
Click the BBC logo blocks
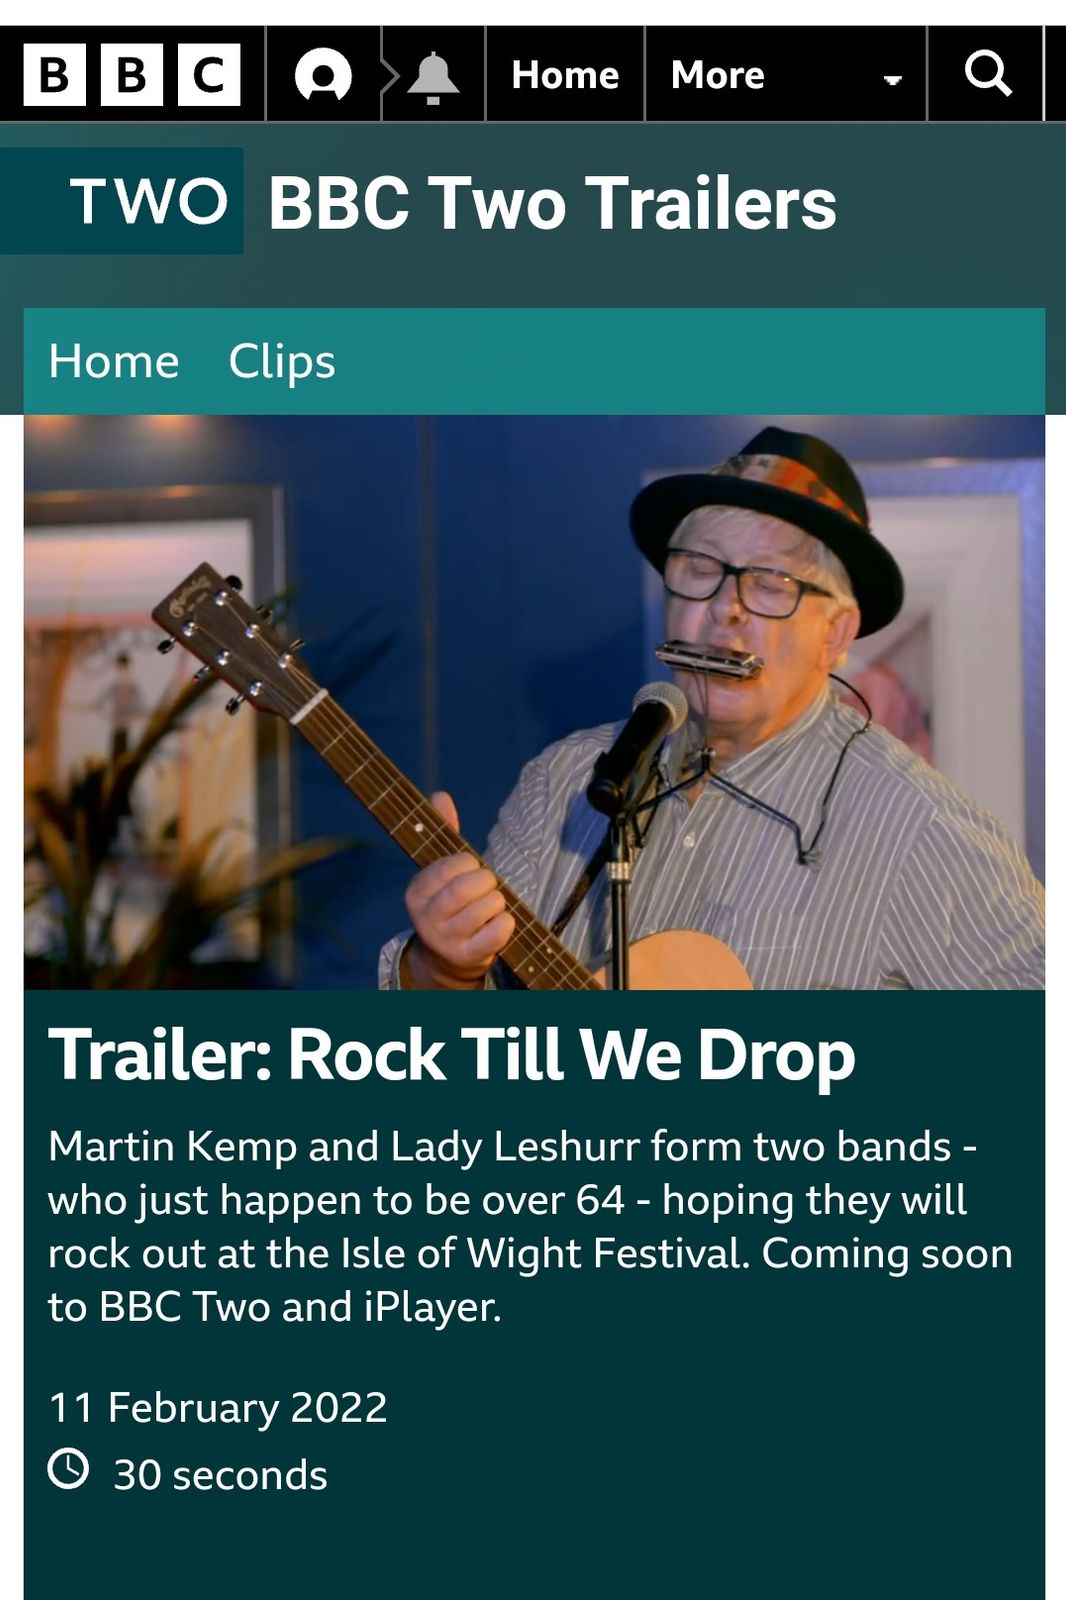[132, 75]
